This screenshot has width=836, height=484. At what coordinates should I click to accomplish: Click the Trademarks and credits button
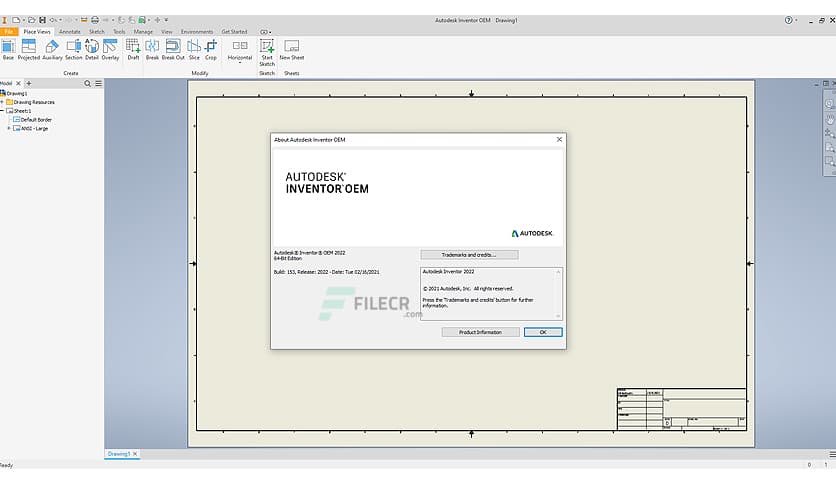pyautogui.click(x=469, y=255)
